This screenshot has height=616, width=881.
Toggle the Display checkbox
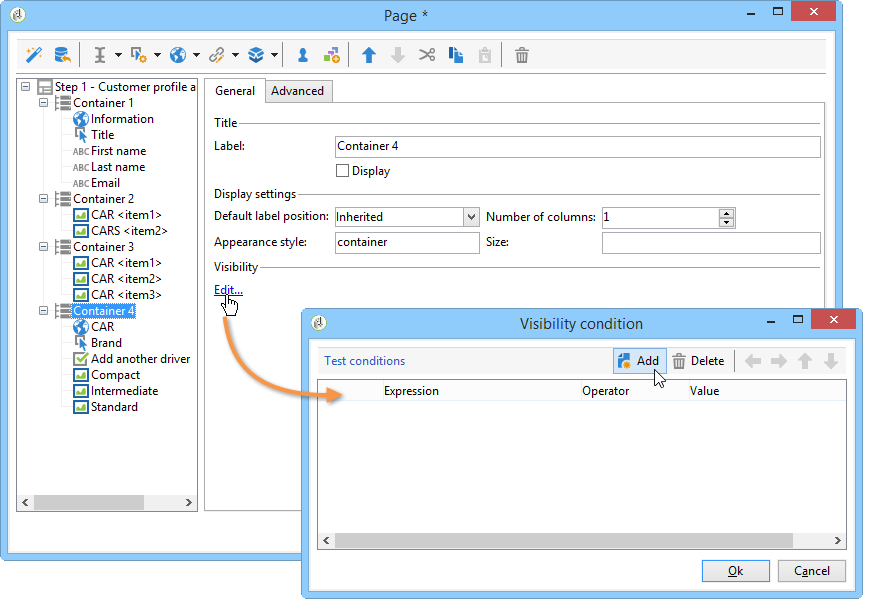coord(342,171)
